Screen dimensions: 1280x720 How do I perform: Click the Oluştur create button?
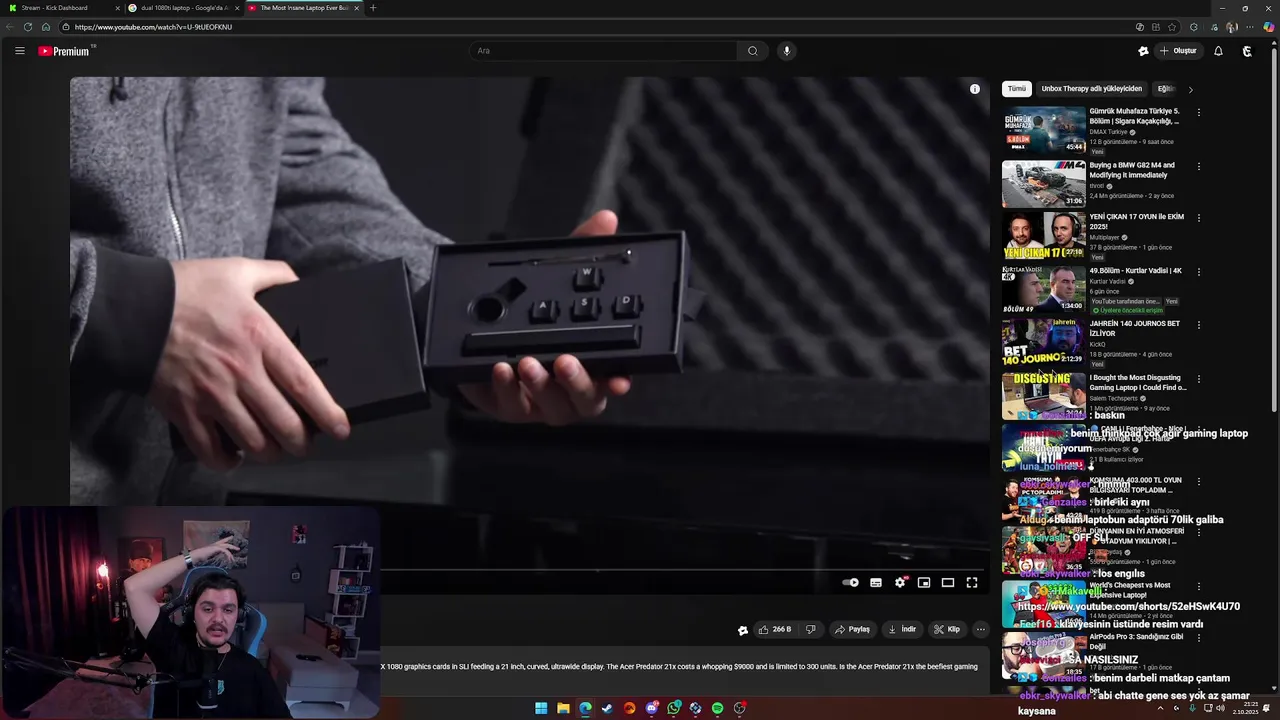pos(1178,51)
